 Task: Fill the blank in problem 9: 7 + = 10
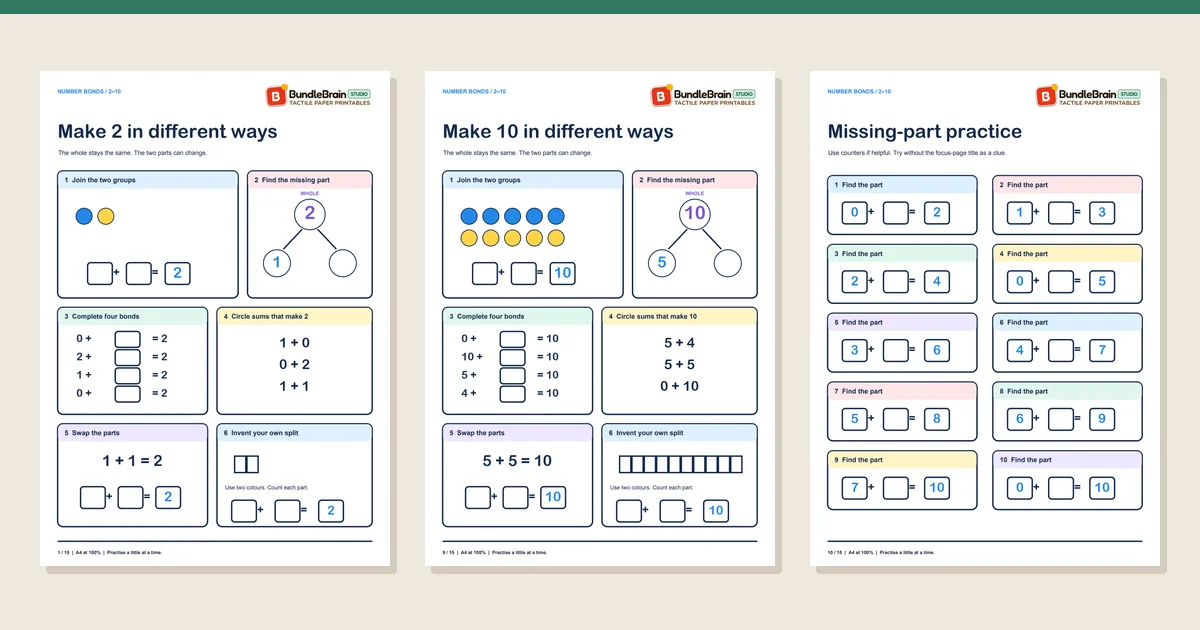point(895,488)
